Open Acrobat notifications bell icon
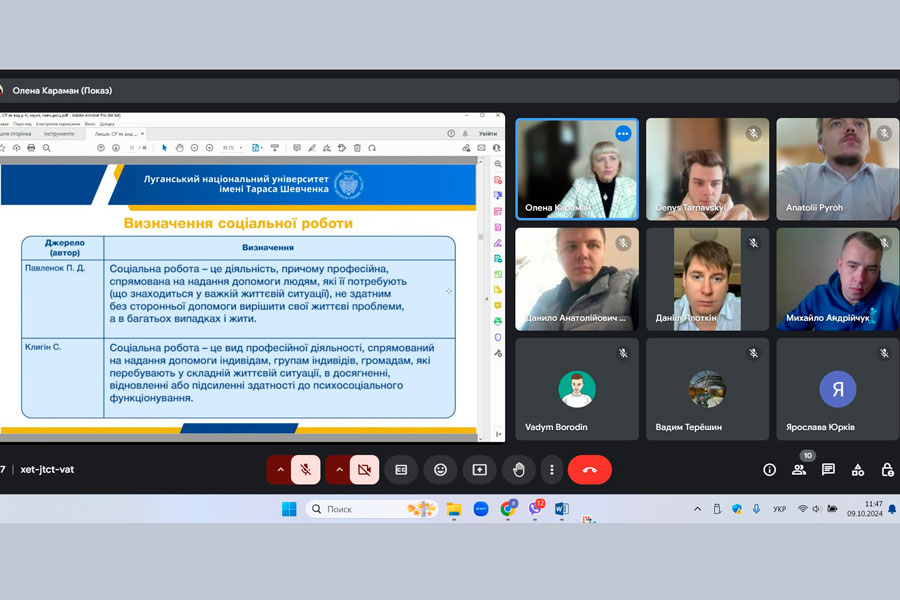Screen dimensions: 900x600 (x=465, y=133)
